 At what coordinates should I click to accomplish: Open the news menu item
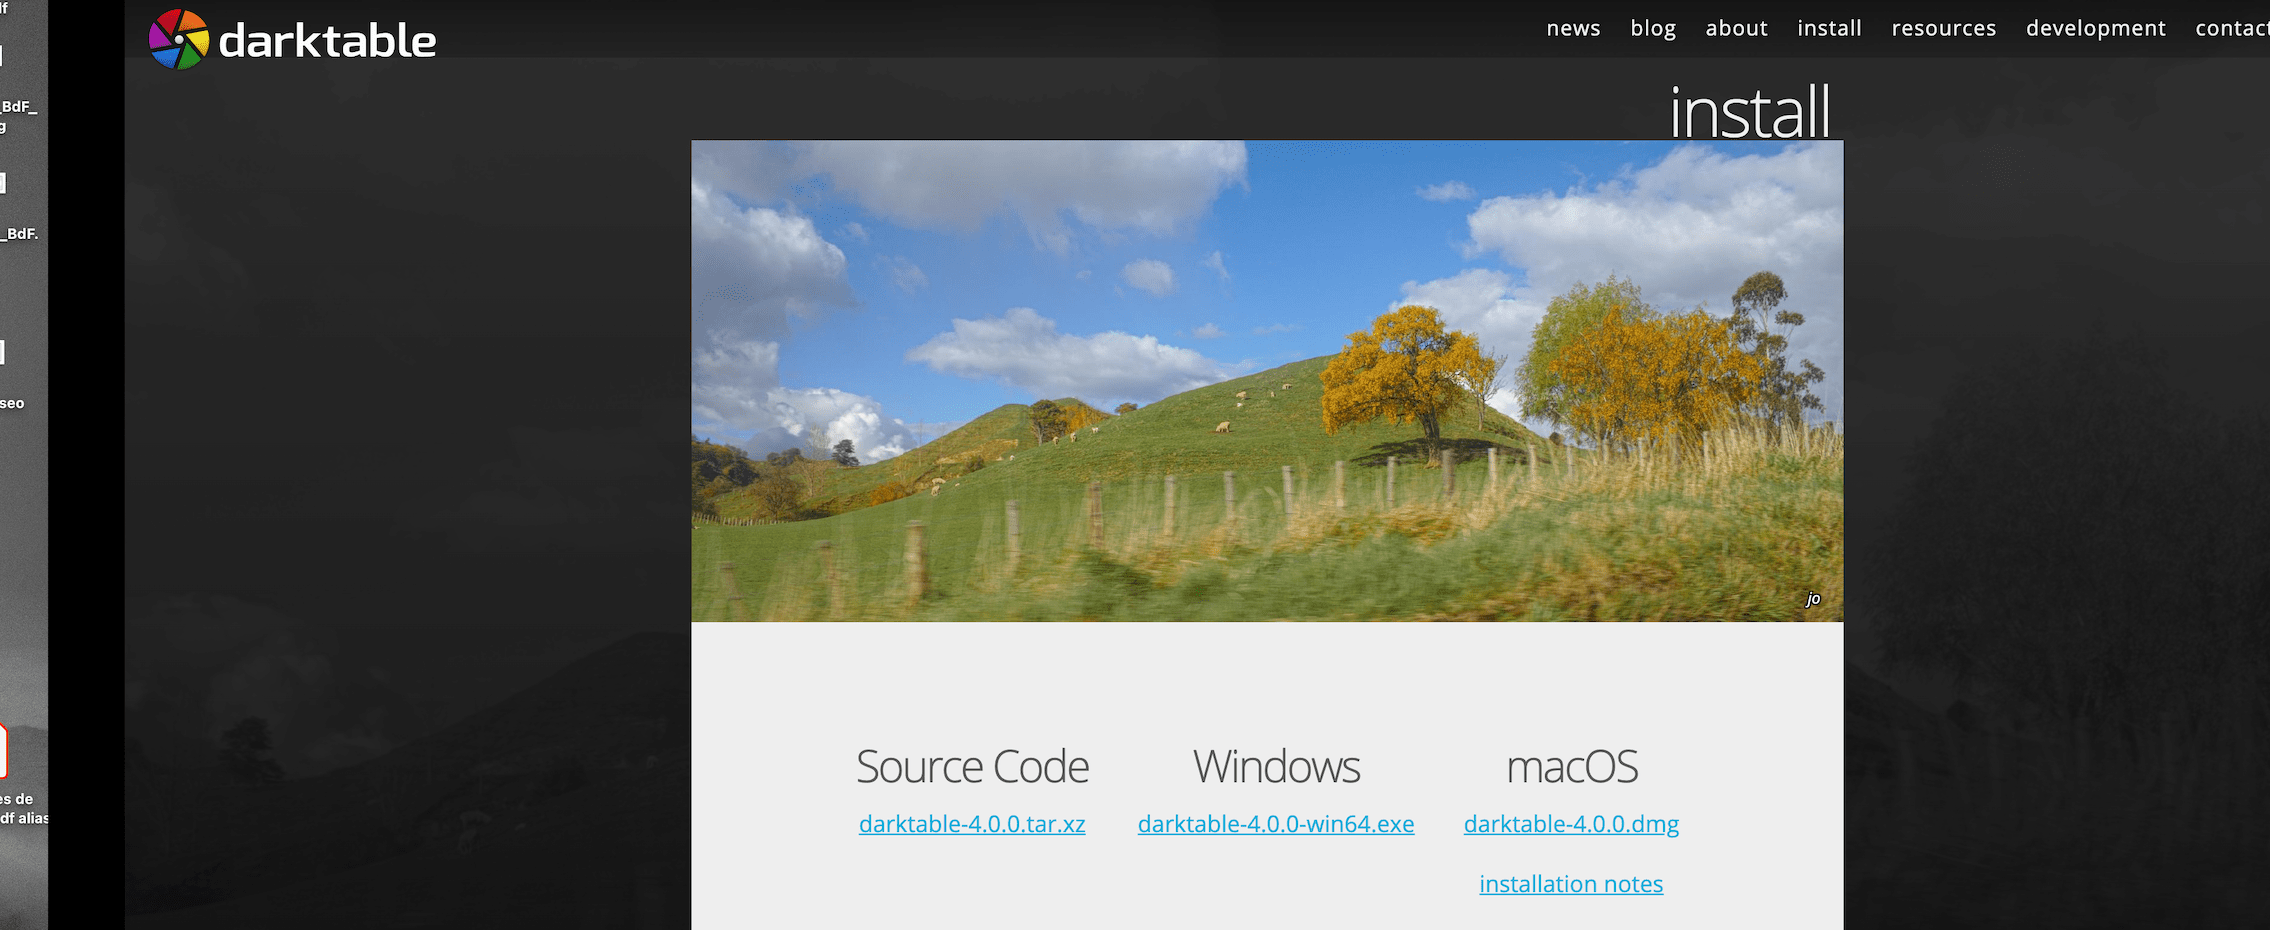point(1573,28)
